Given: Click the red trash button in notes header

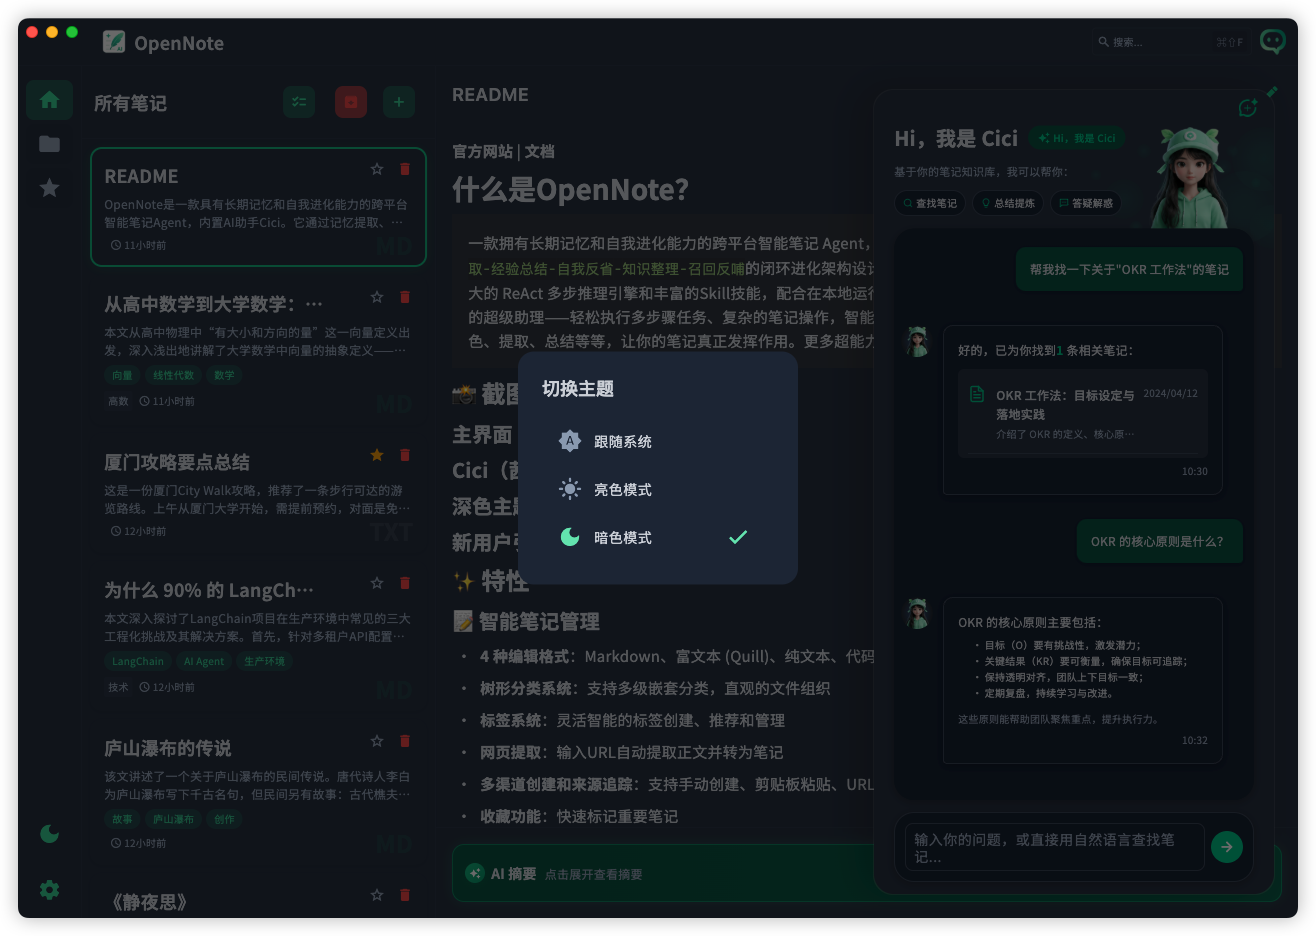Looking at the screenshot, I should (351, 102).
